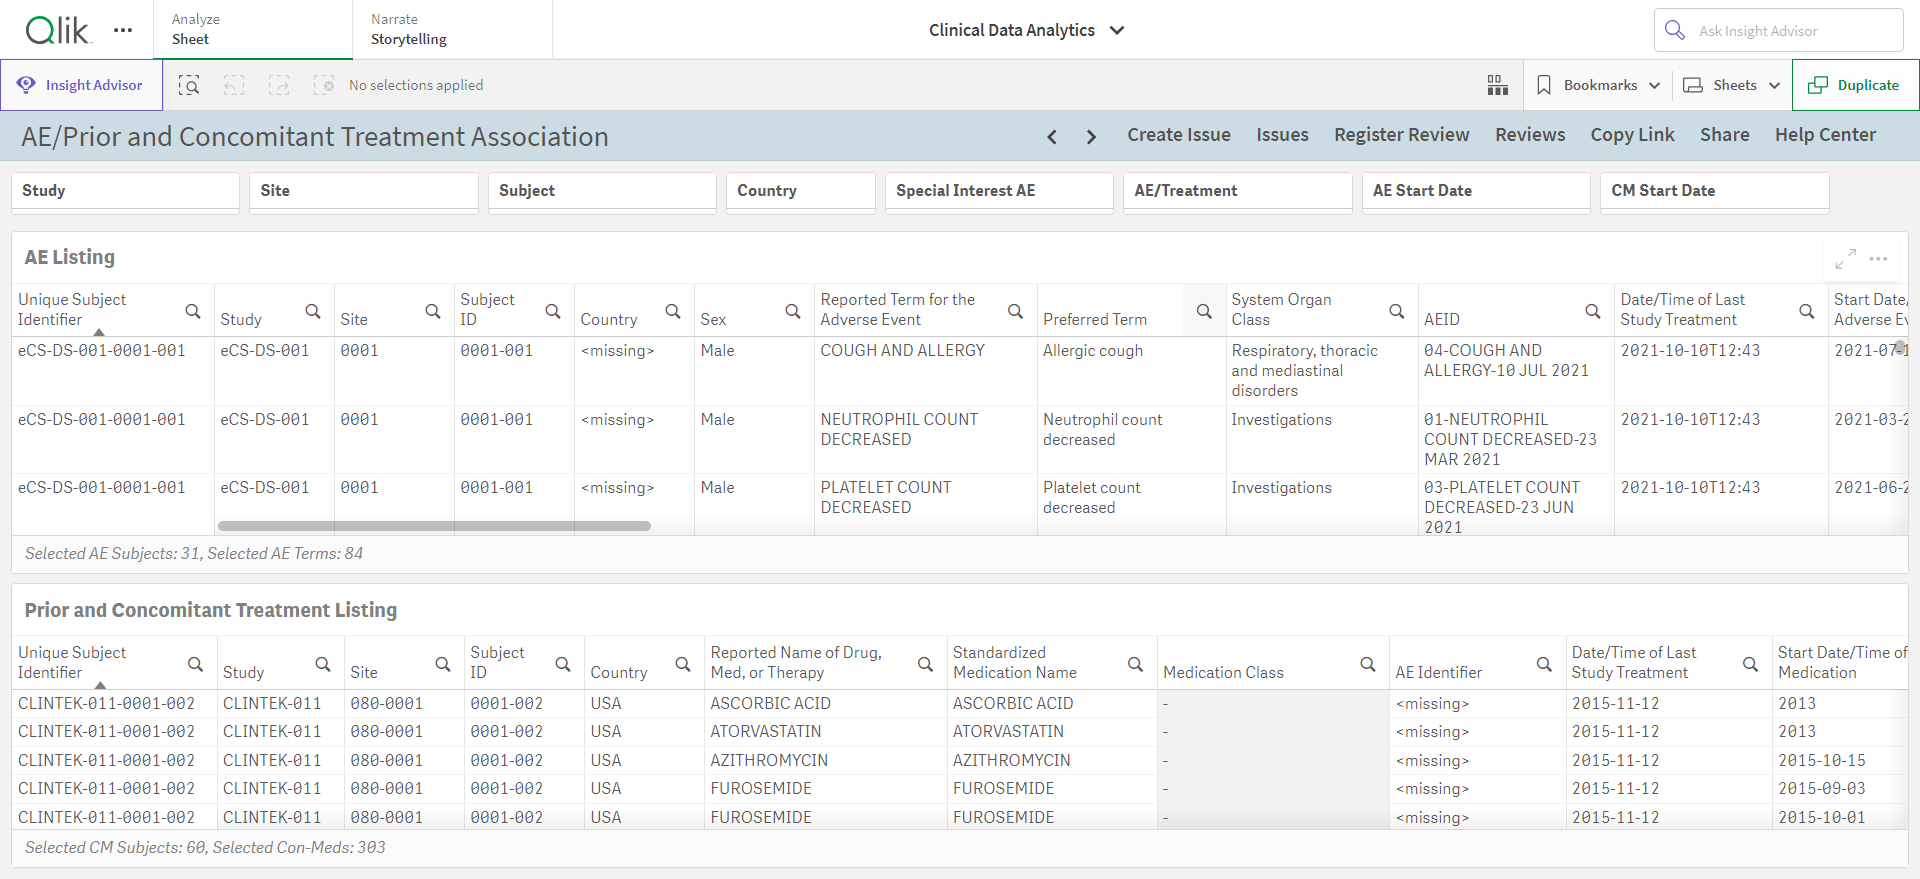Viewport: 1920px width, 879px height.
Task: Click the AE Listing horizontal scrollbar
Action: (x=434, y=526)
